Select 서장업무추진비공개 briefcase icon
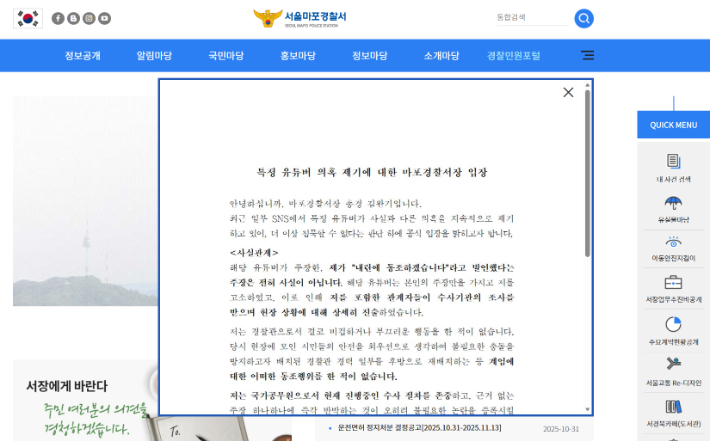 pos(673,283)
